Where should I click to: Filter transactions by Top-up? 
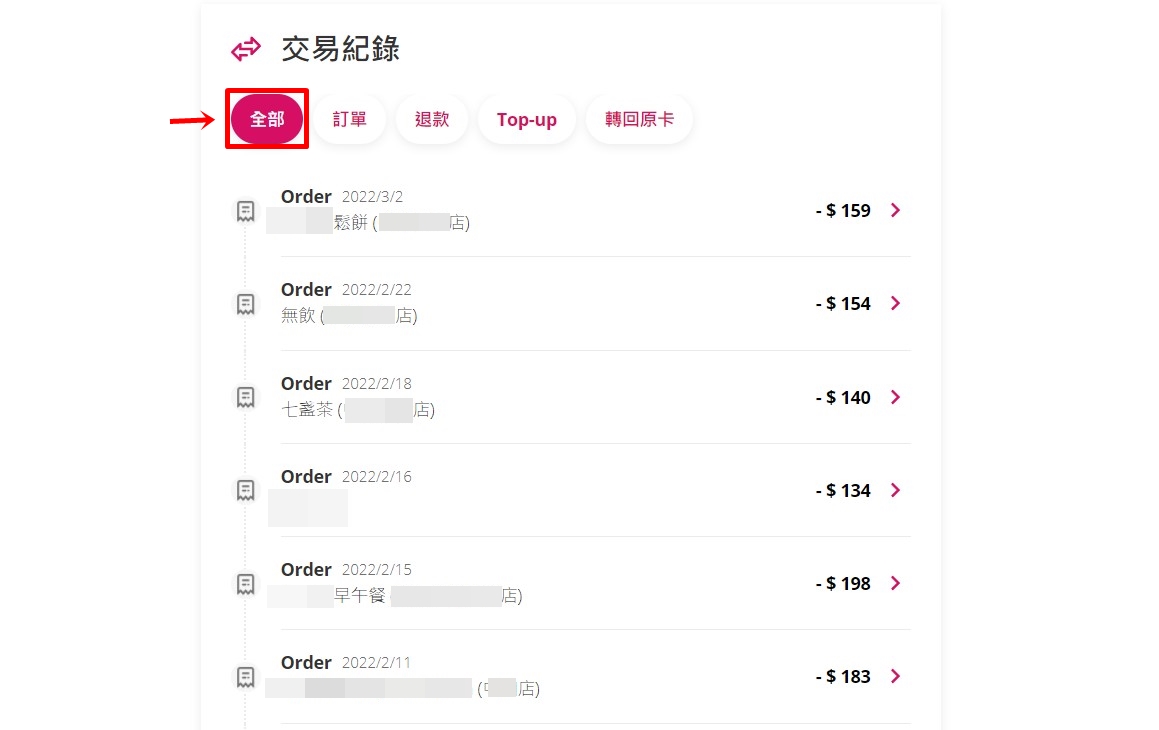[x=526, y=119]
